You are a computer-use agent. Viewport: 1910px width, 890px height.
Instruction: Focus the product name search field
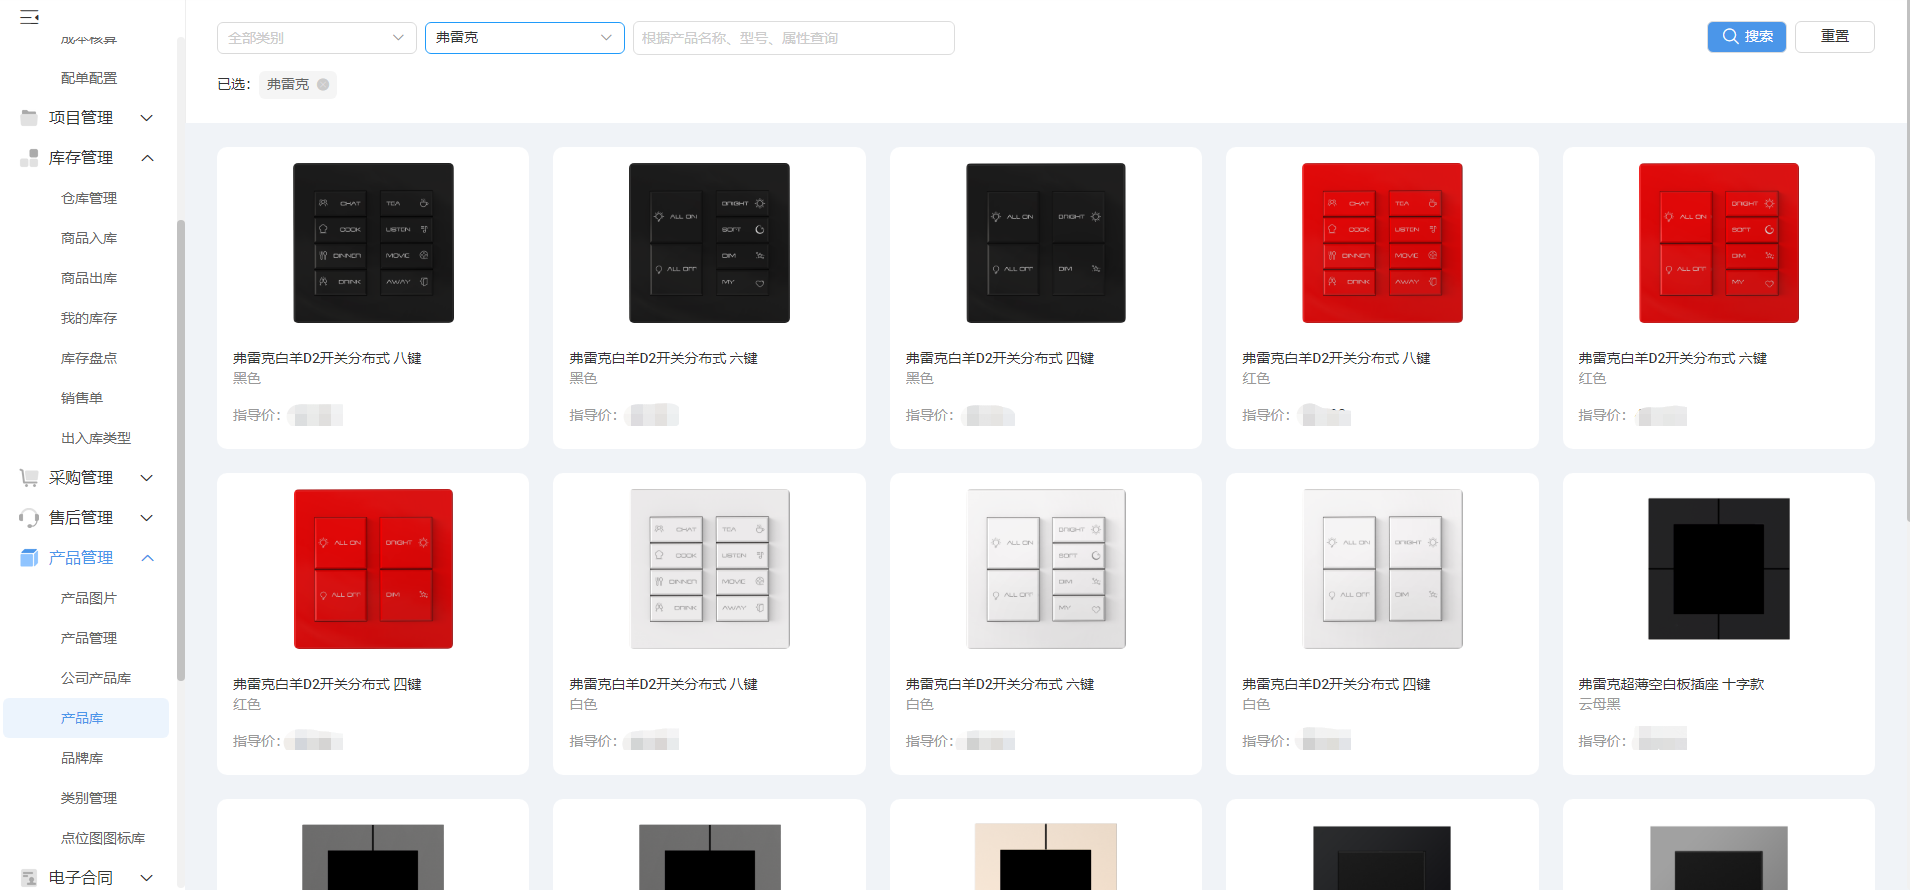(794, 38)
